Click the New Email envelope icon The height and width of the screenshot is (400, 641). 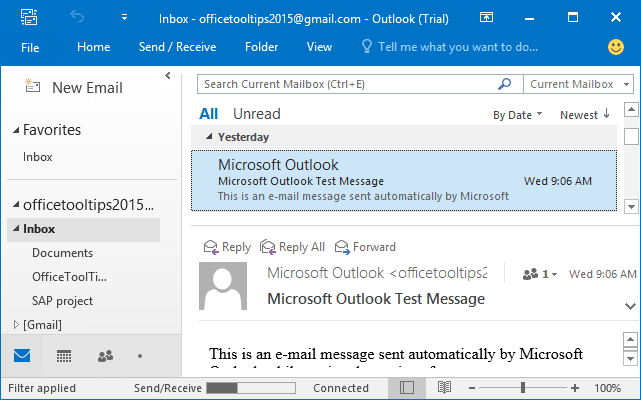(x=32, y=86)
